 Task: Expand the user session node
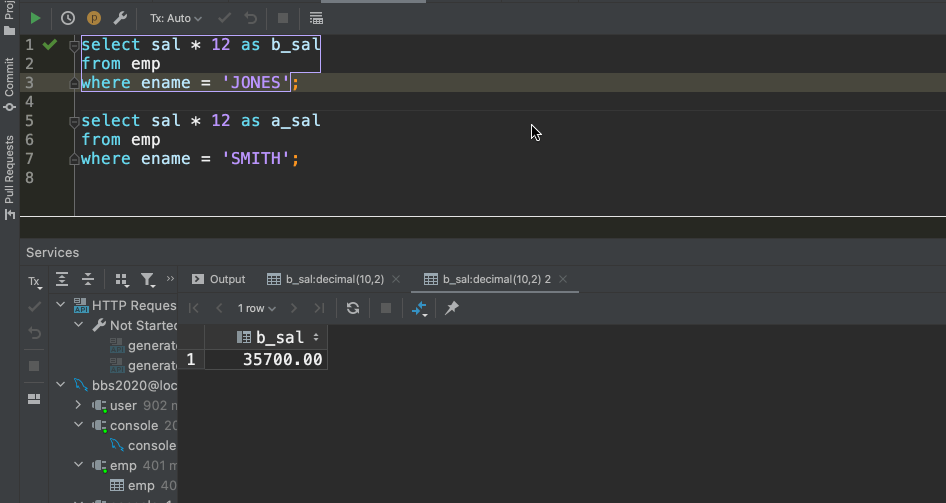pyautogui.click(x=78, y=405)
